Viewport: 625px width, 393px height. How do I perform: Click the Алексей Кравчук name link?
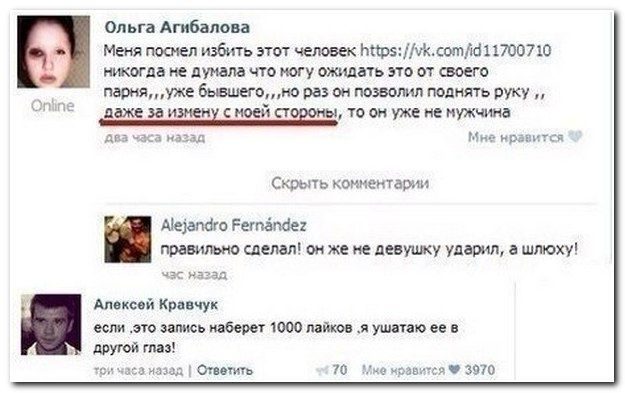(156, 305)
